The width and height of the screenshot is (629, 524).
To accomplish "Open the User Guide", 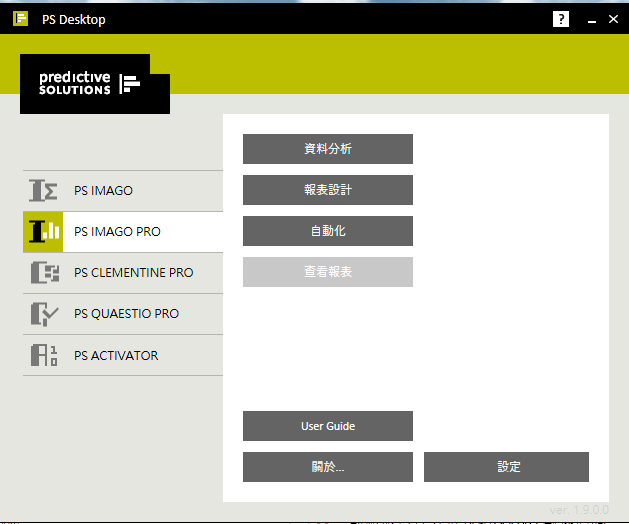I will [x=328, y=426].
